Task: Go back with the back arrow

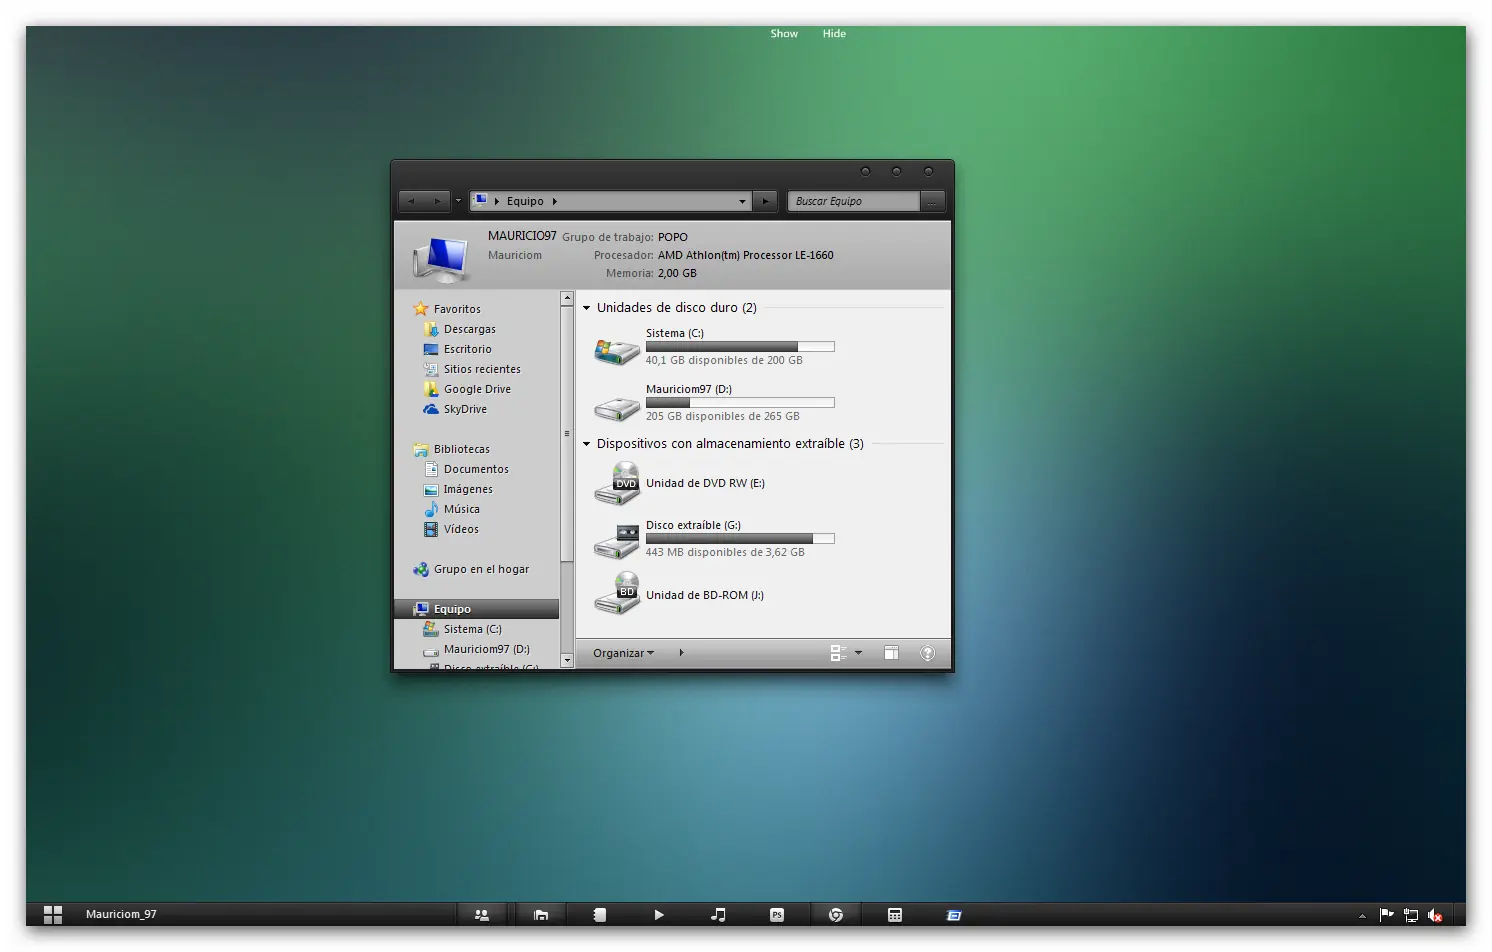Action: [411, 201]
